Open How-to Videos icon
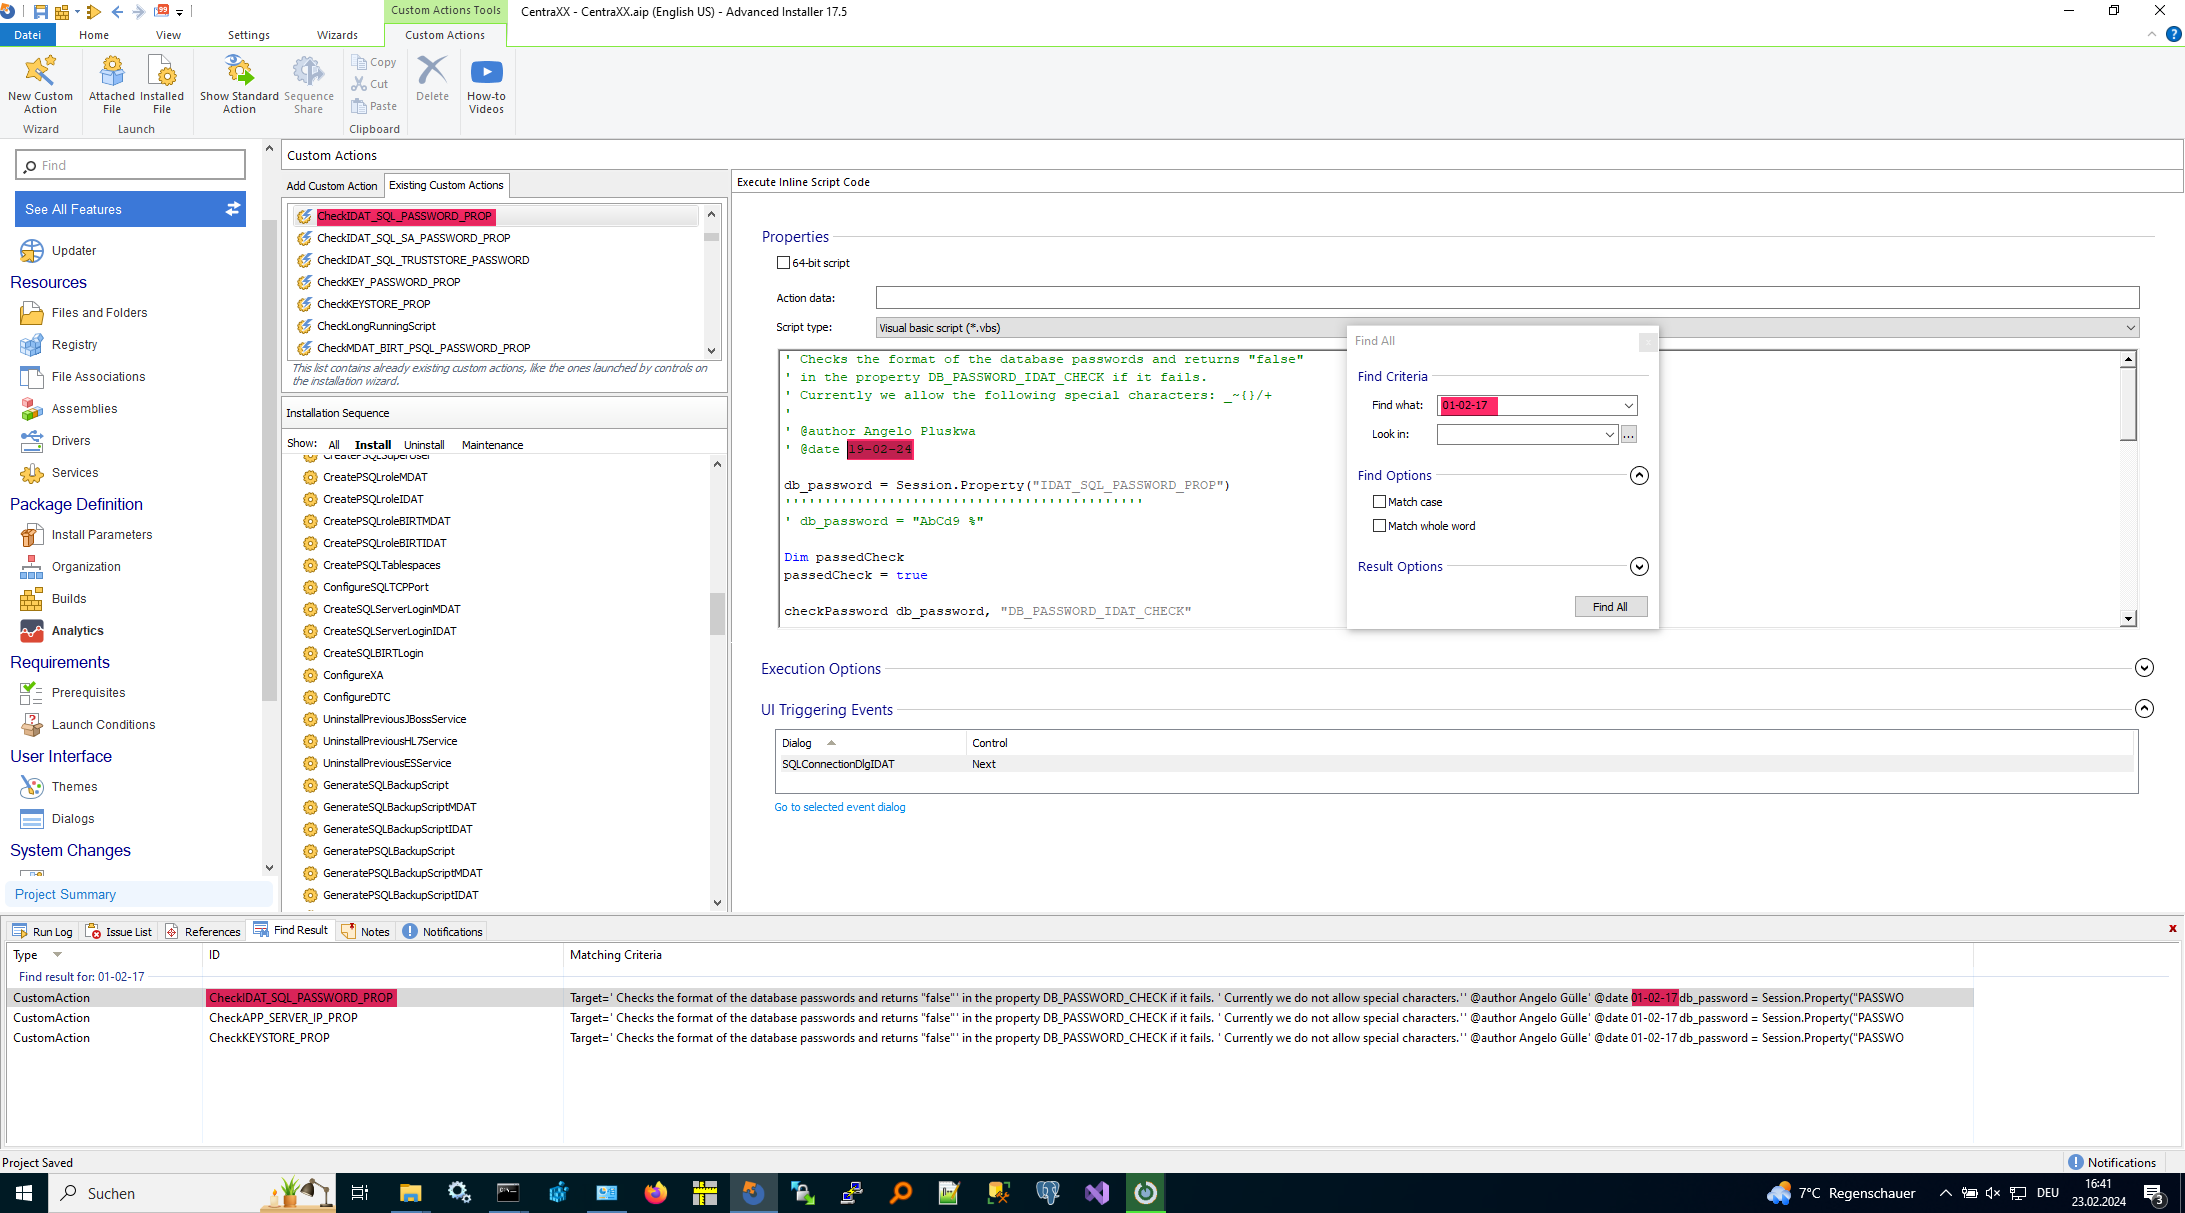Viewport: 2185px width, 1213px height. click(486, 72)
